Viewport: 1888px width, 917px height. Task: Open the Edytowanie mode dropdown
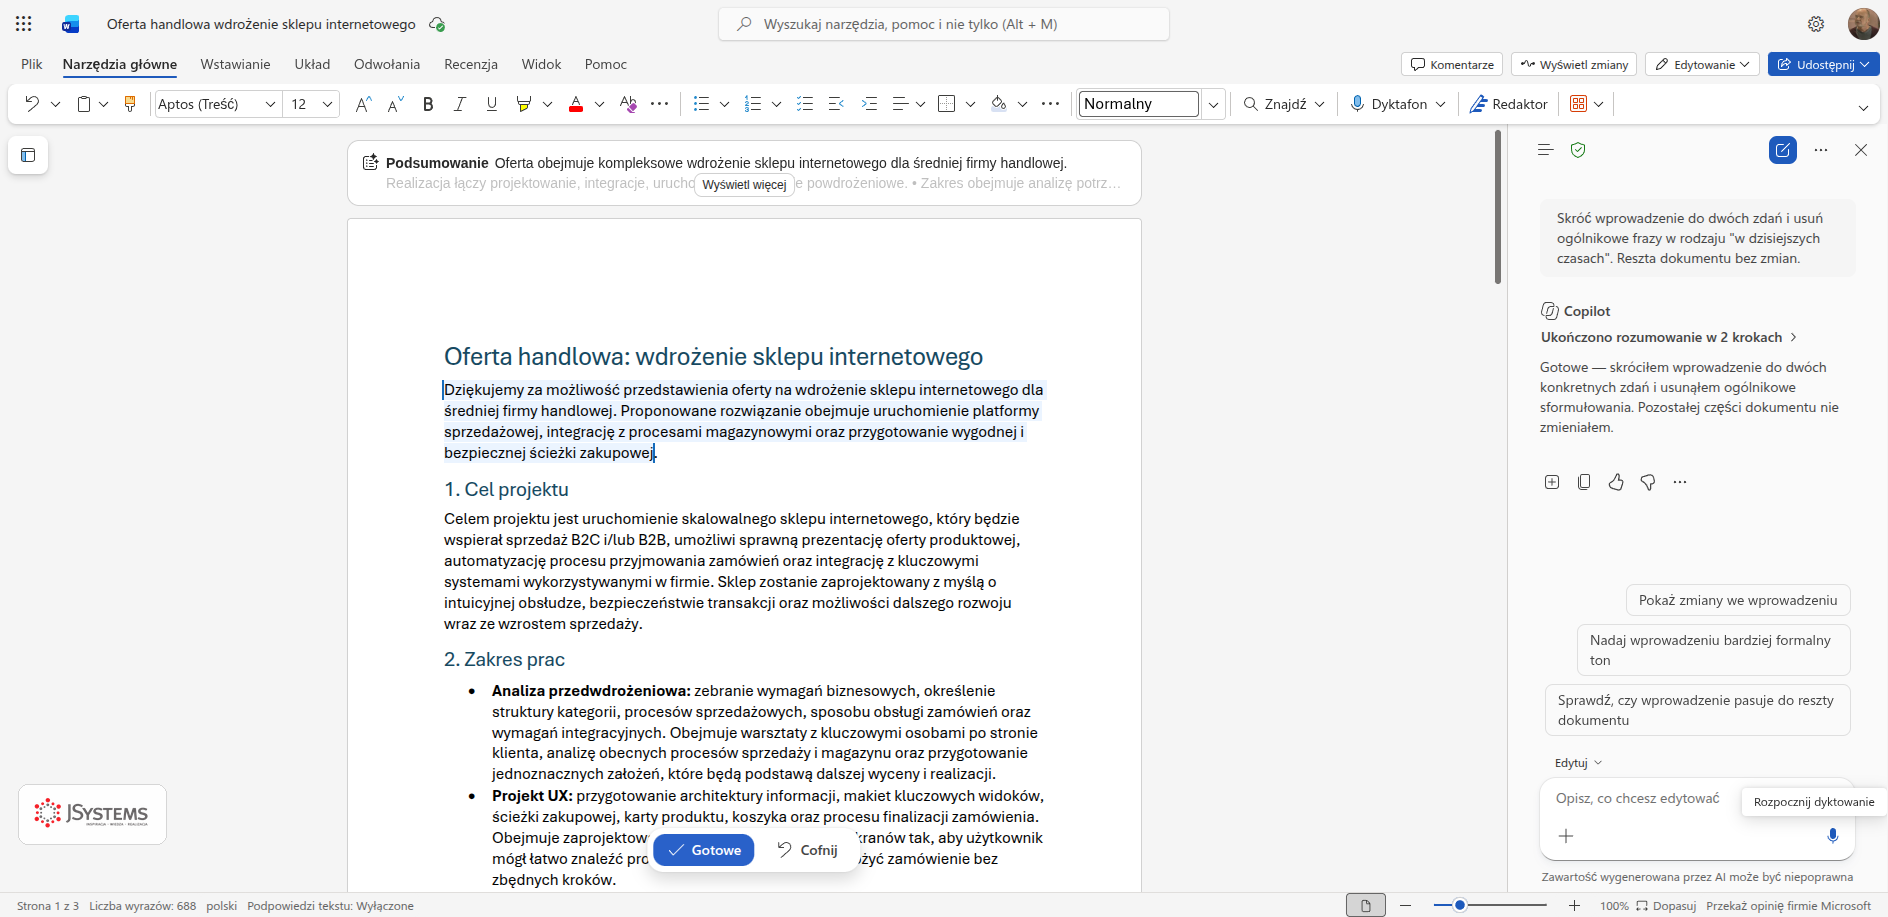(x=1702, y=64)
